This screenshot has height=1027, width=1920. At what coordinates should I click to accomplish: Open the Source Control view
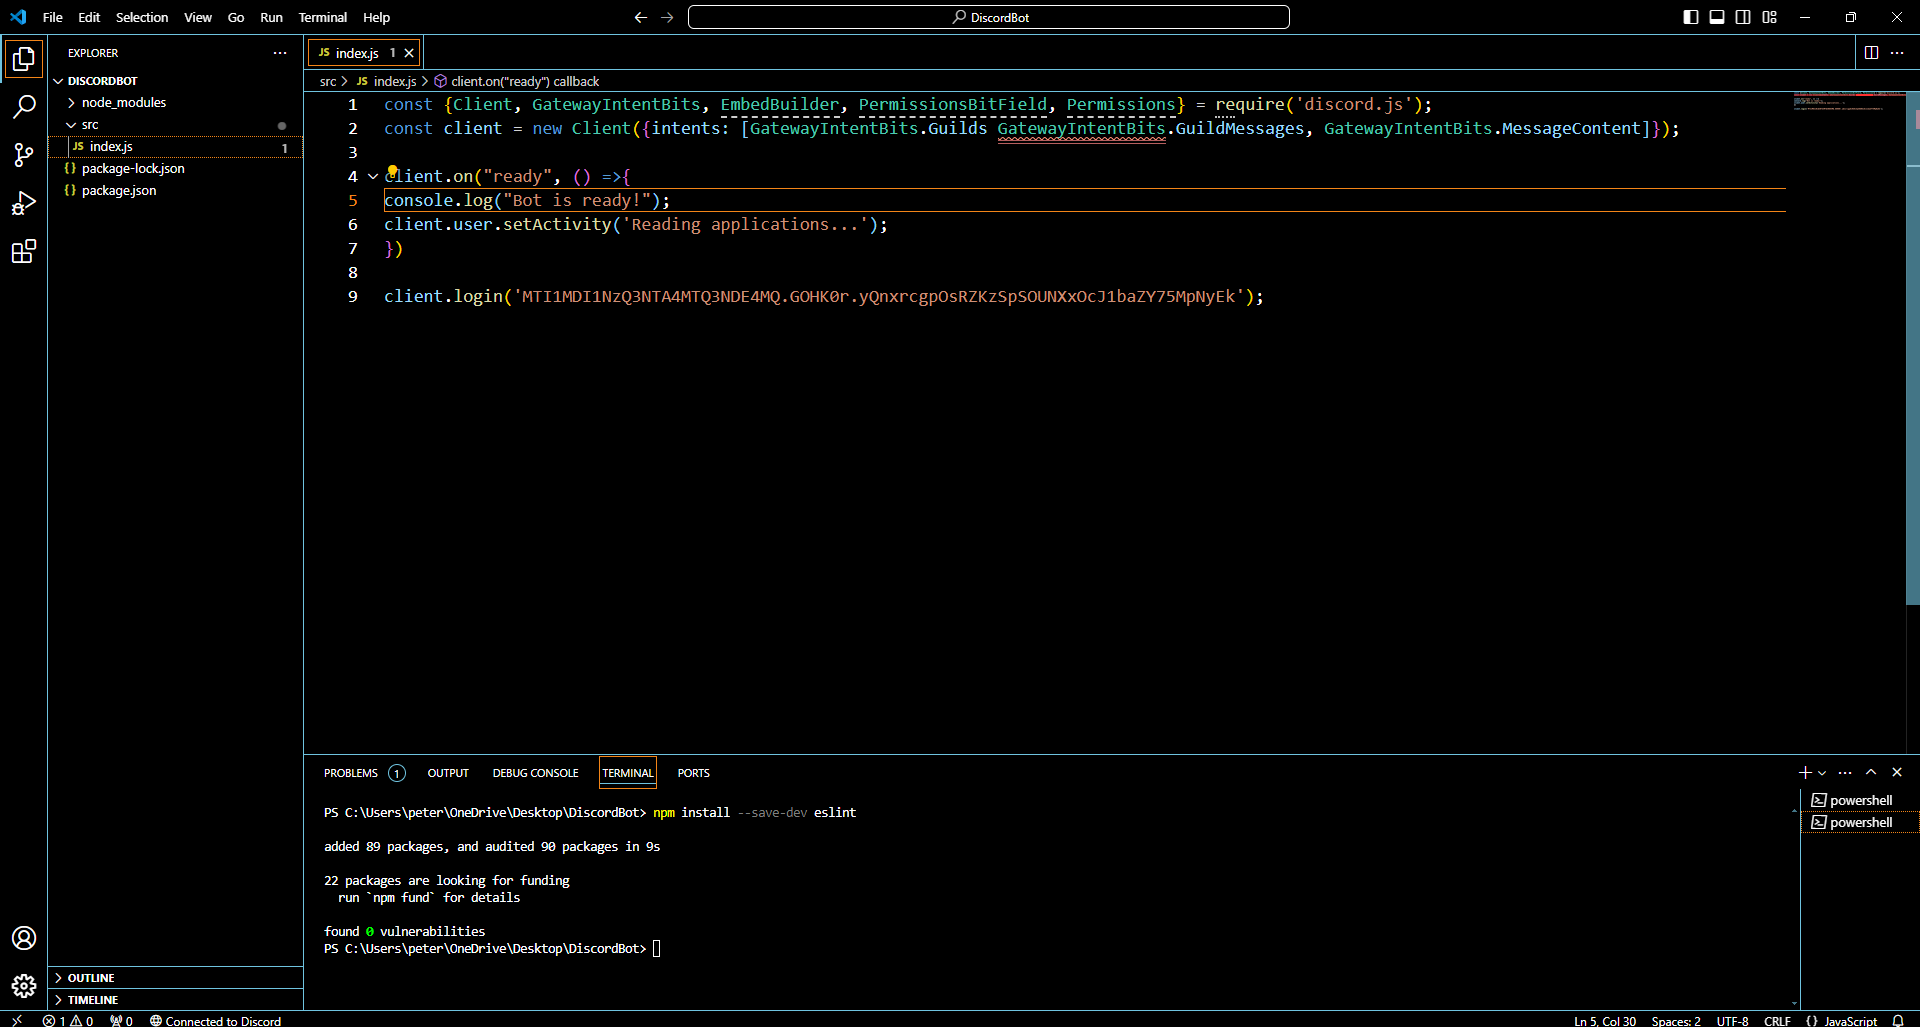[24, 155]
